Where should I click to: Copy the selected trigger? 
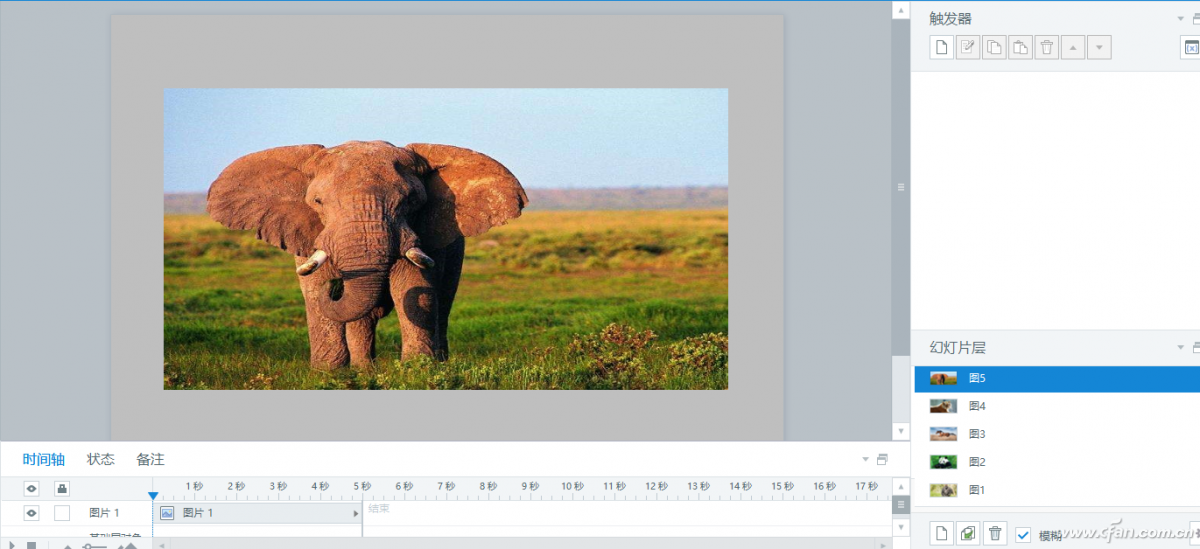point(994,47)
